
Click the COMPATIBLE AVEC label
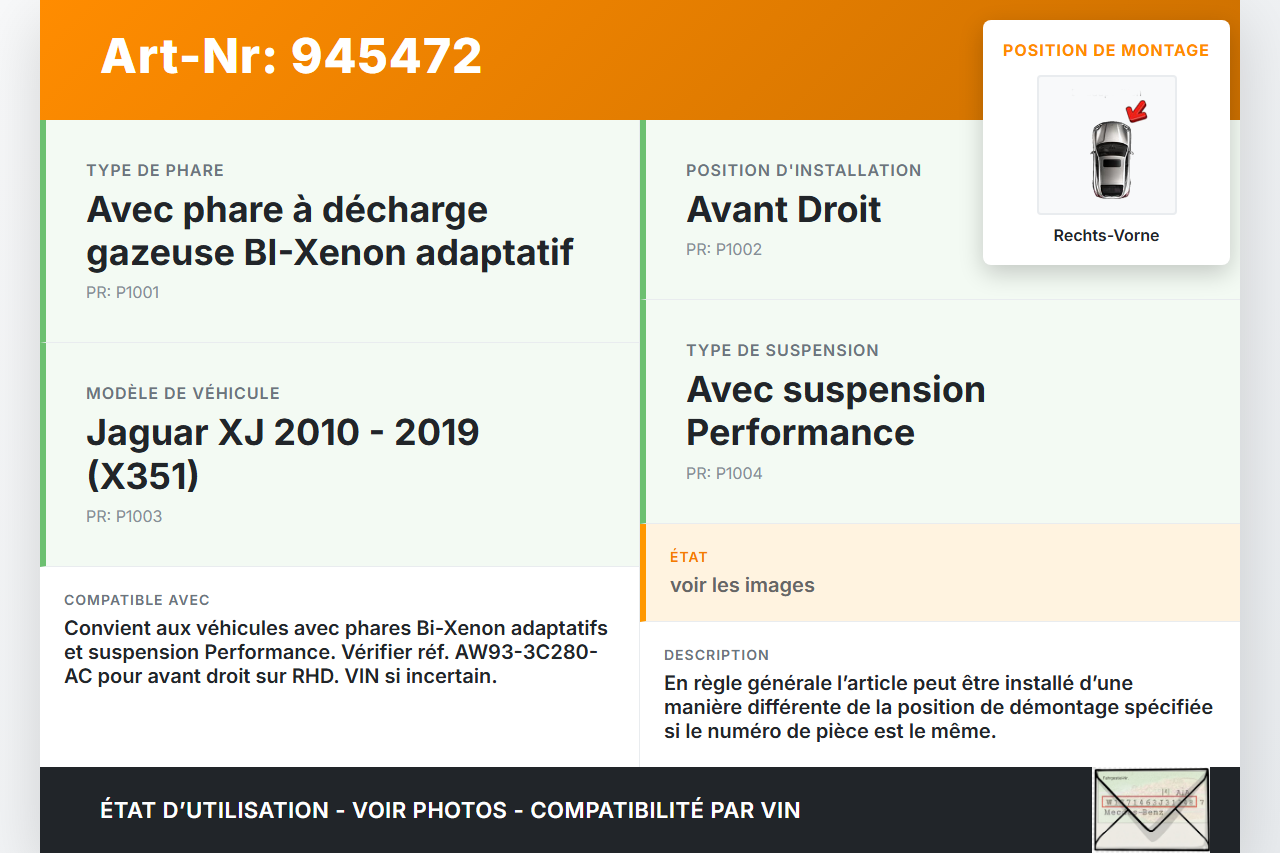pos(137,600)
